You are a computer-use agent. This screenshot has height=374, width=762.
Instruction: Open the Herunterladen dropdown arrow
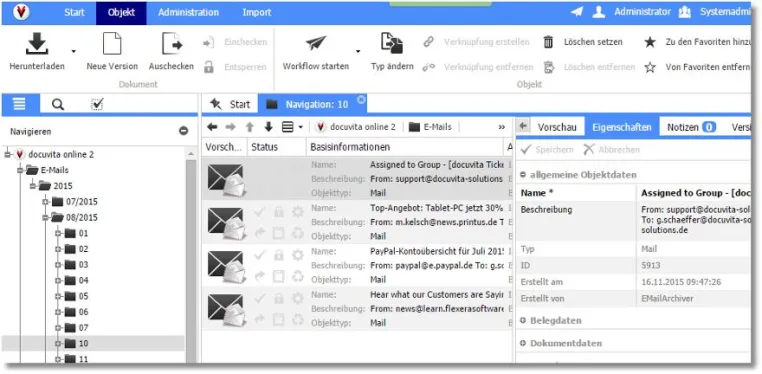[x=74, y=51]
